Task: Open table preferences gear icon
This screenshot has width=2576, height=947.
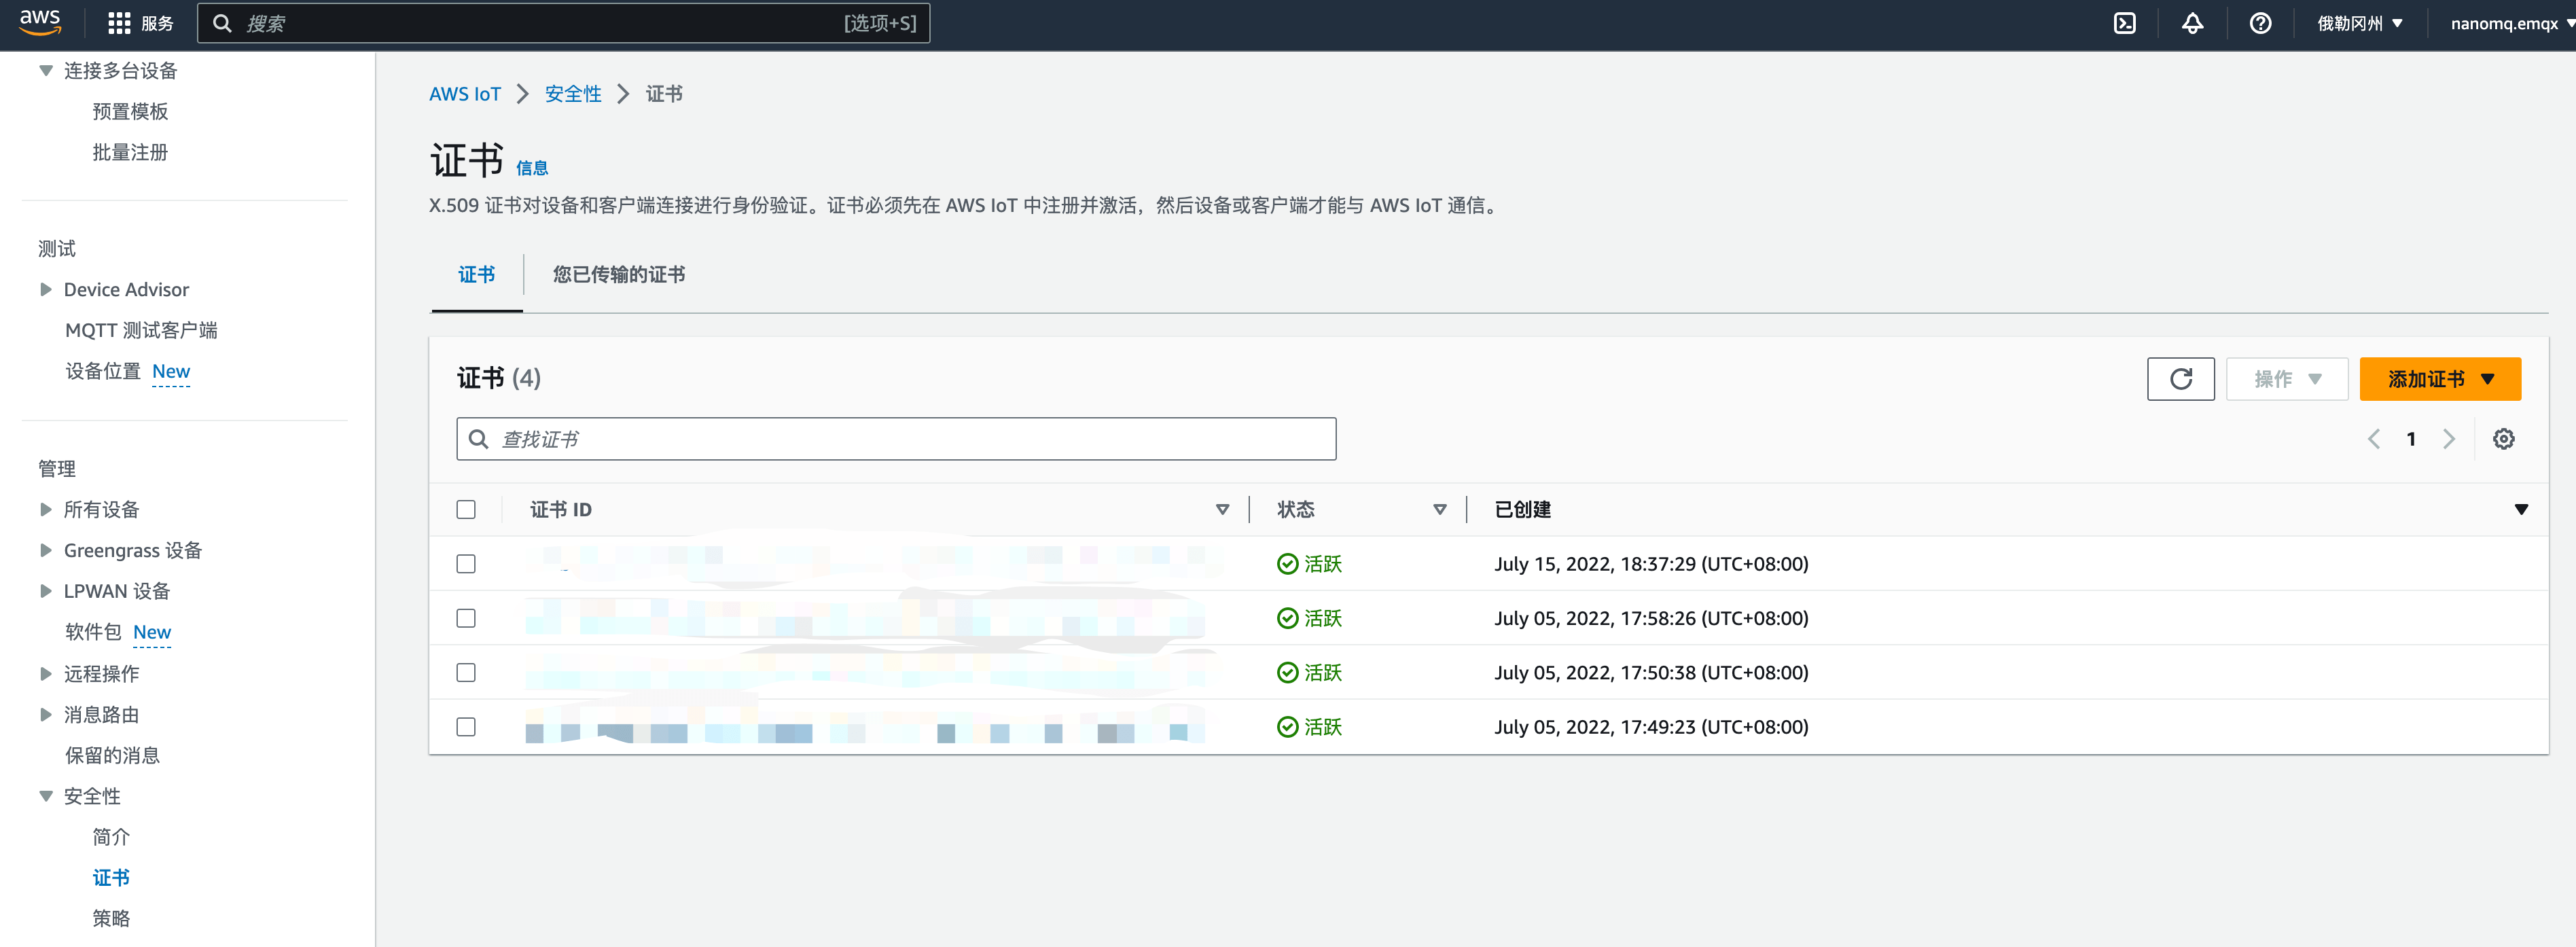Action: 2503,439
